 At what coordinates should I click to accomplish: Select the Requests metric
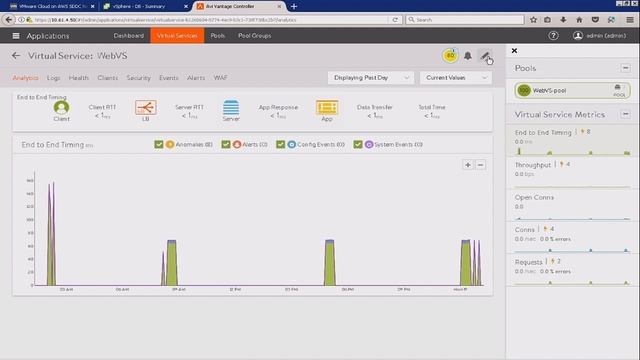[x=572, y=270]
